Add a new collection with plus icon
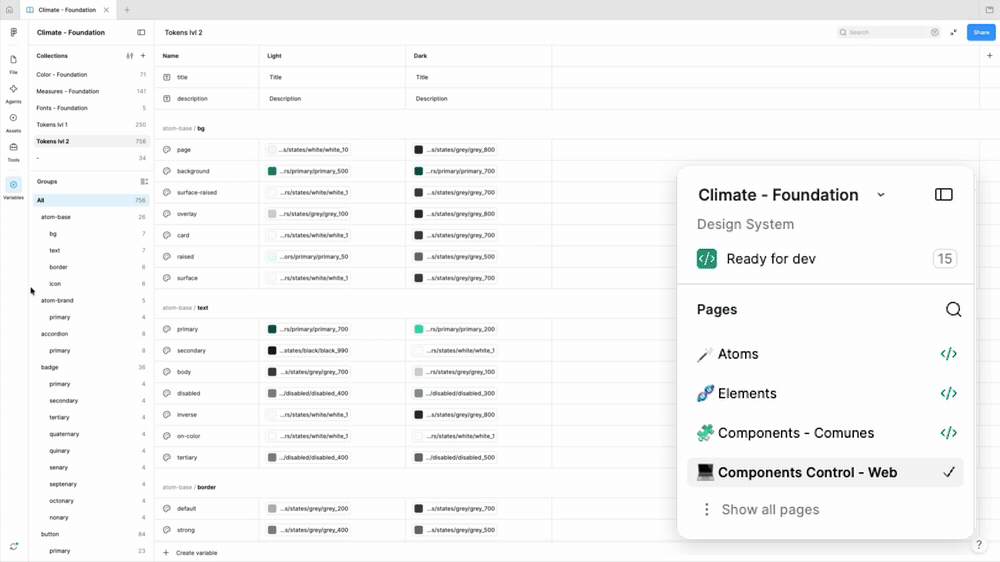Screen dimensions: 1000x562 coord(143,56)
